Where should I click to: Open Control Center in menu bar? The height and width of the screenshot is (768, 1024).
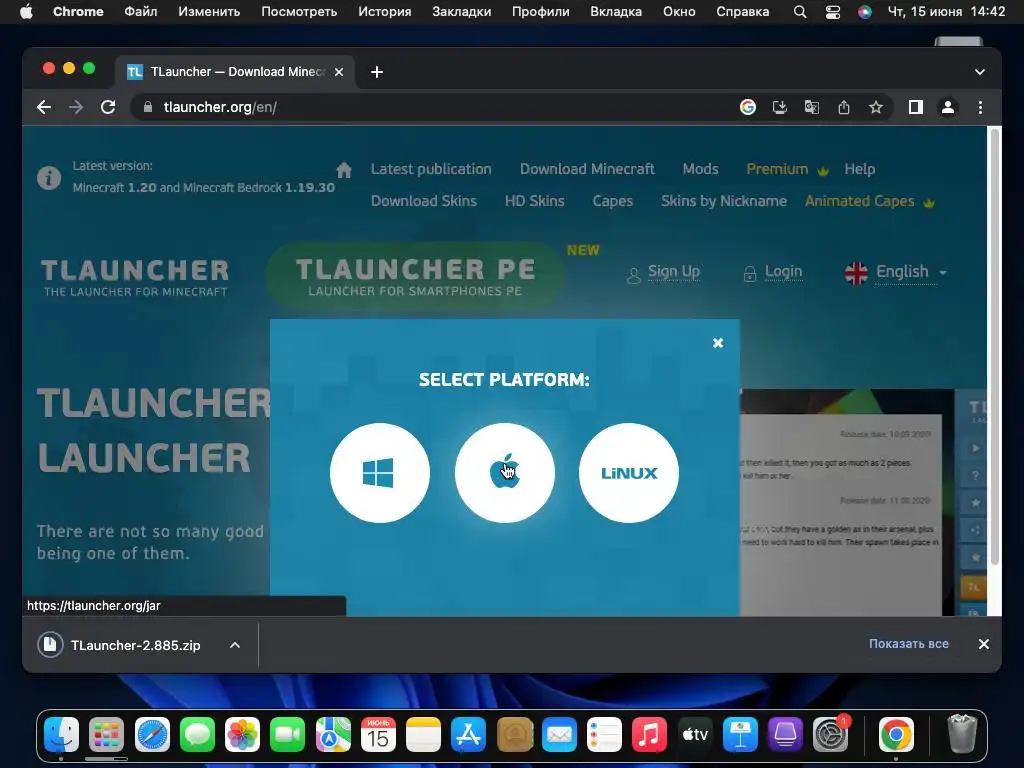(x=833, y=12)
